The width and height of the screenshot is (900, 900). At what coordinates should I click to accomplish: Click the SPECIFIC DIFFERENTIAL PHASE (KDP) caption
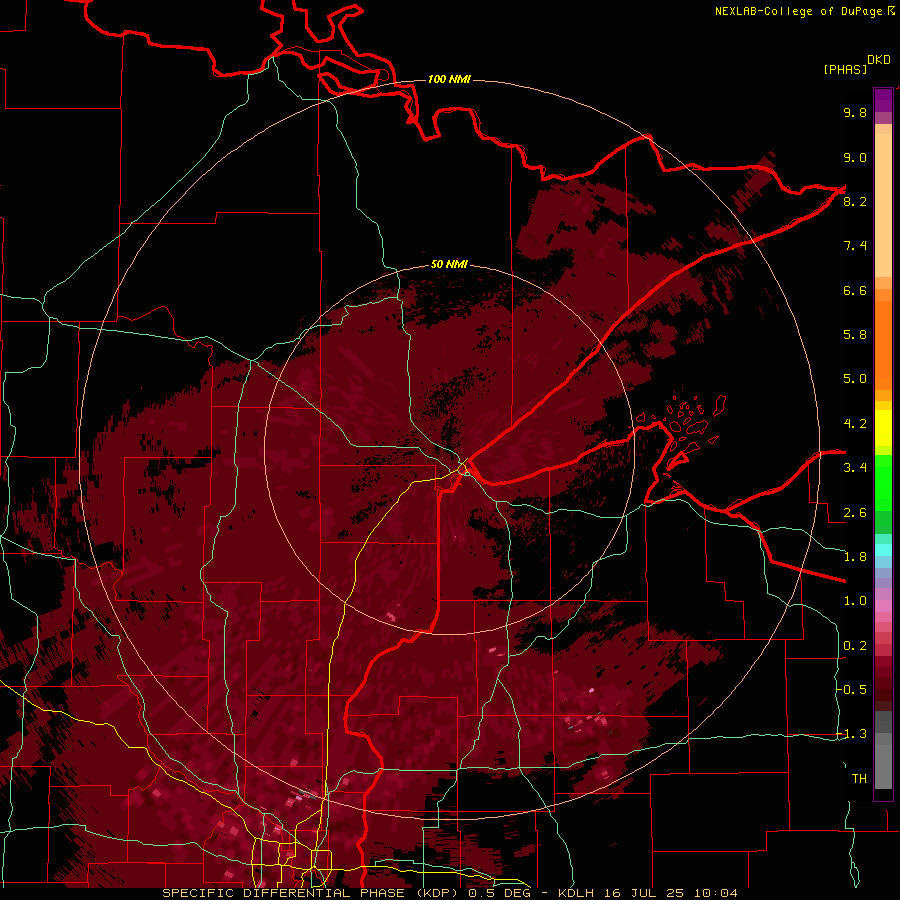pyautogui.click(x=313, y=893)
